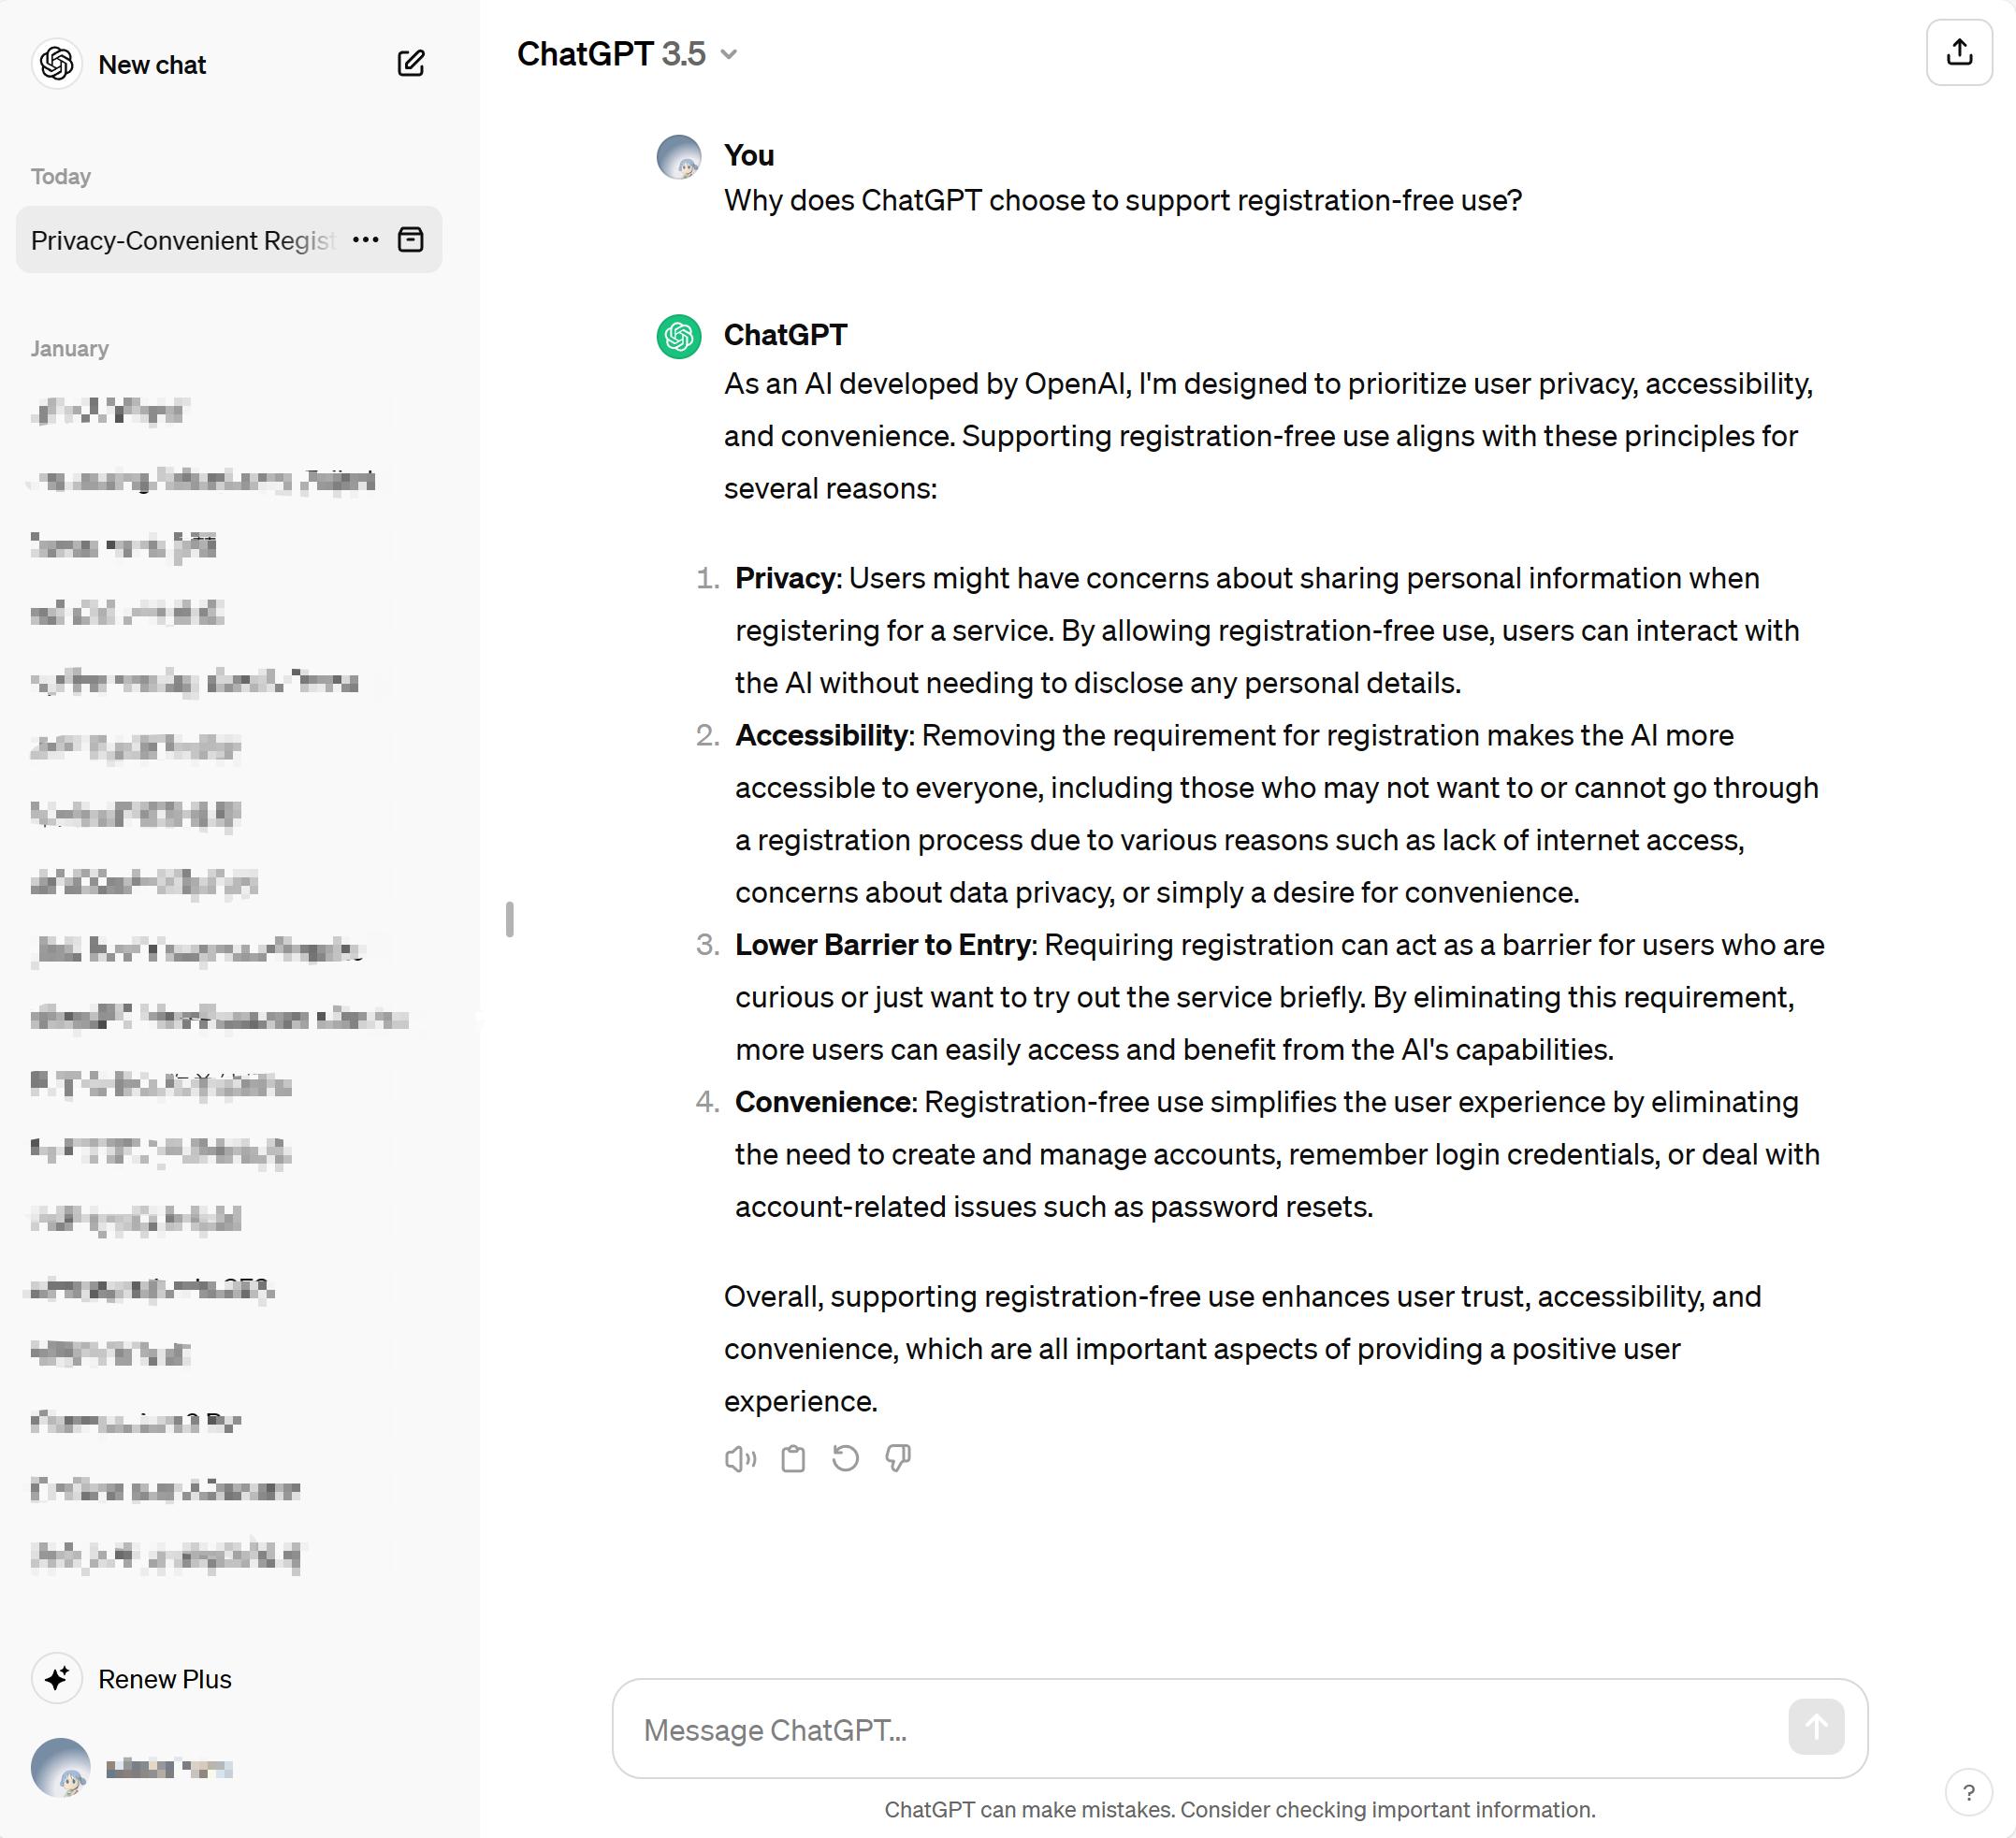The height and width of the screenshot is (1838, 2016).
Task: Collapse the sidebar using the handle
Action: [x=510, y=919]
